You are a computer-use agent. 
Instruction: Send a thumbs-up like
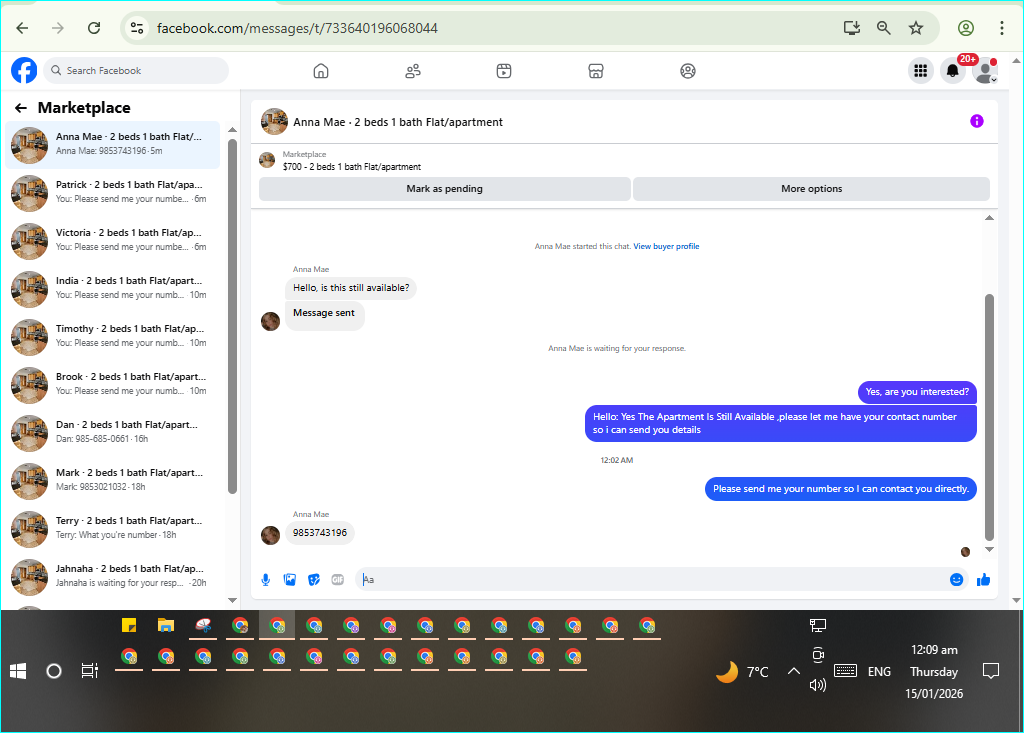click(984, 579)
